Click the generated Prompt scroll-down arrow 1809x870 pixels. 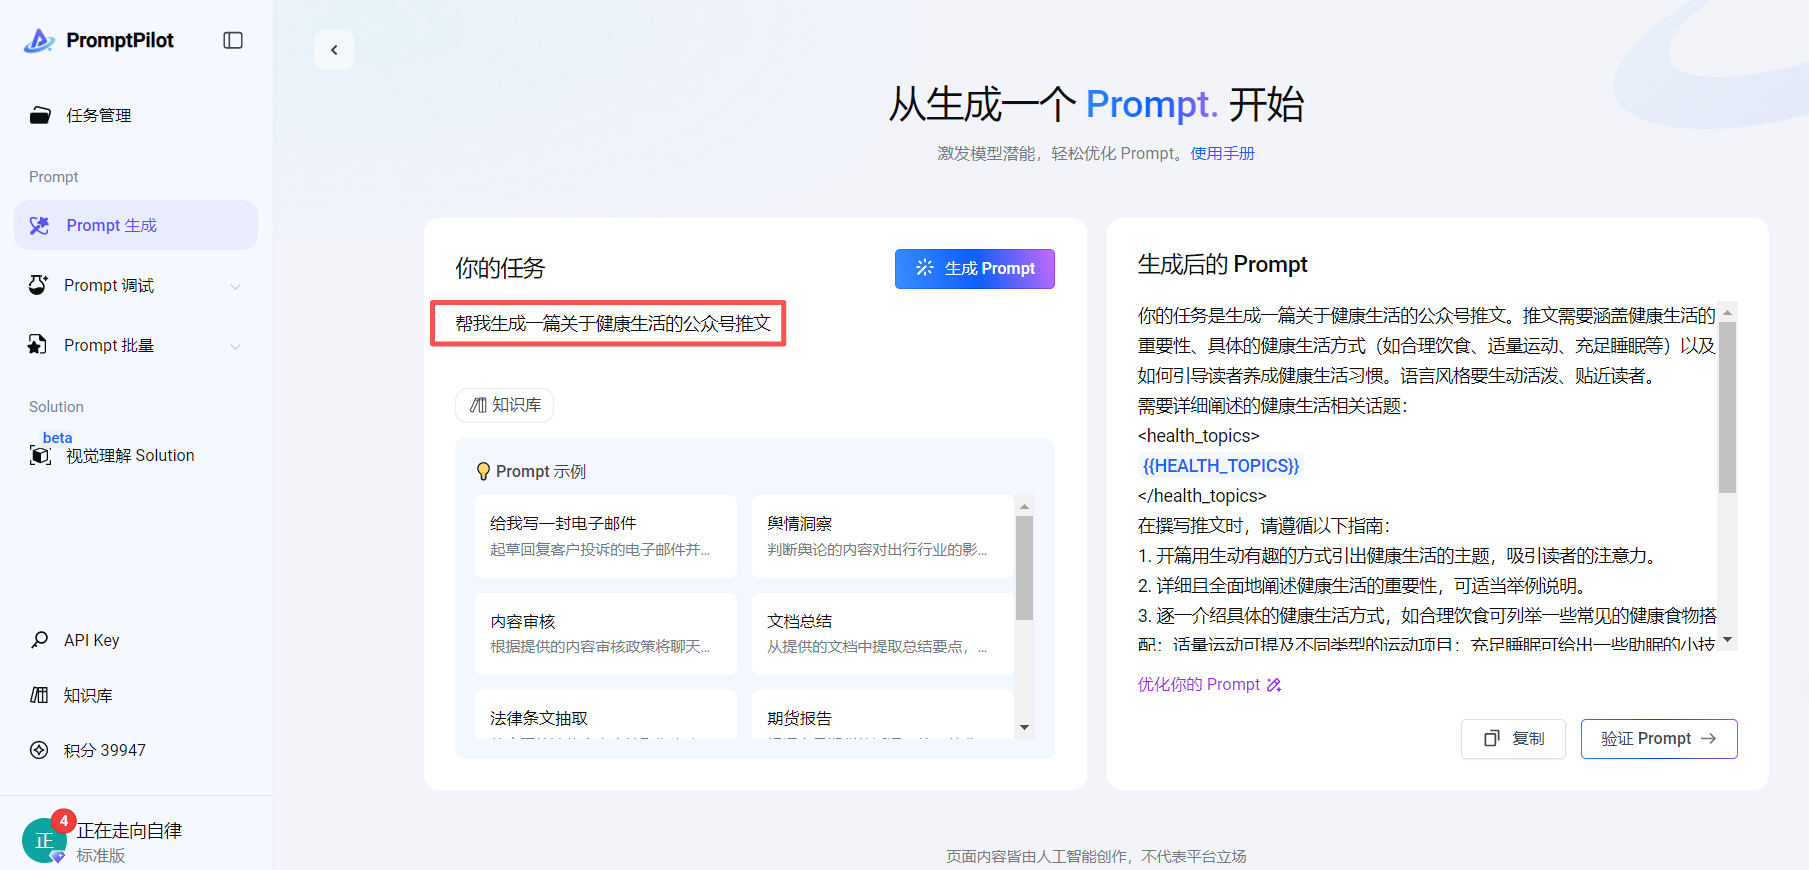pyautogui.click(x=1727, y=640)
